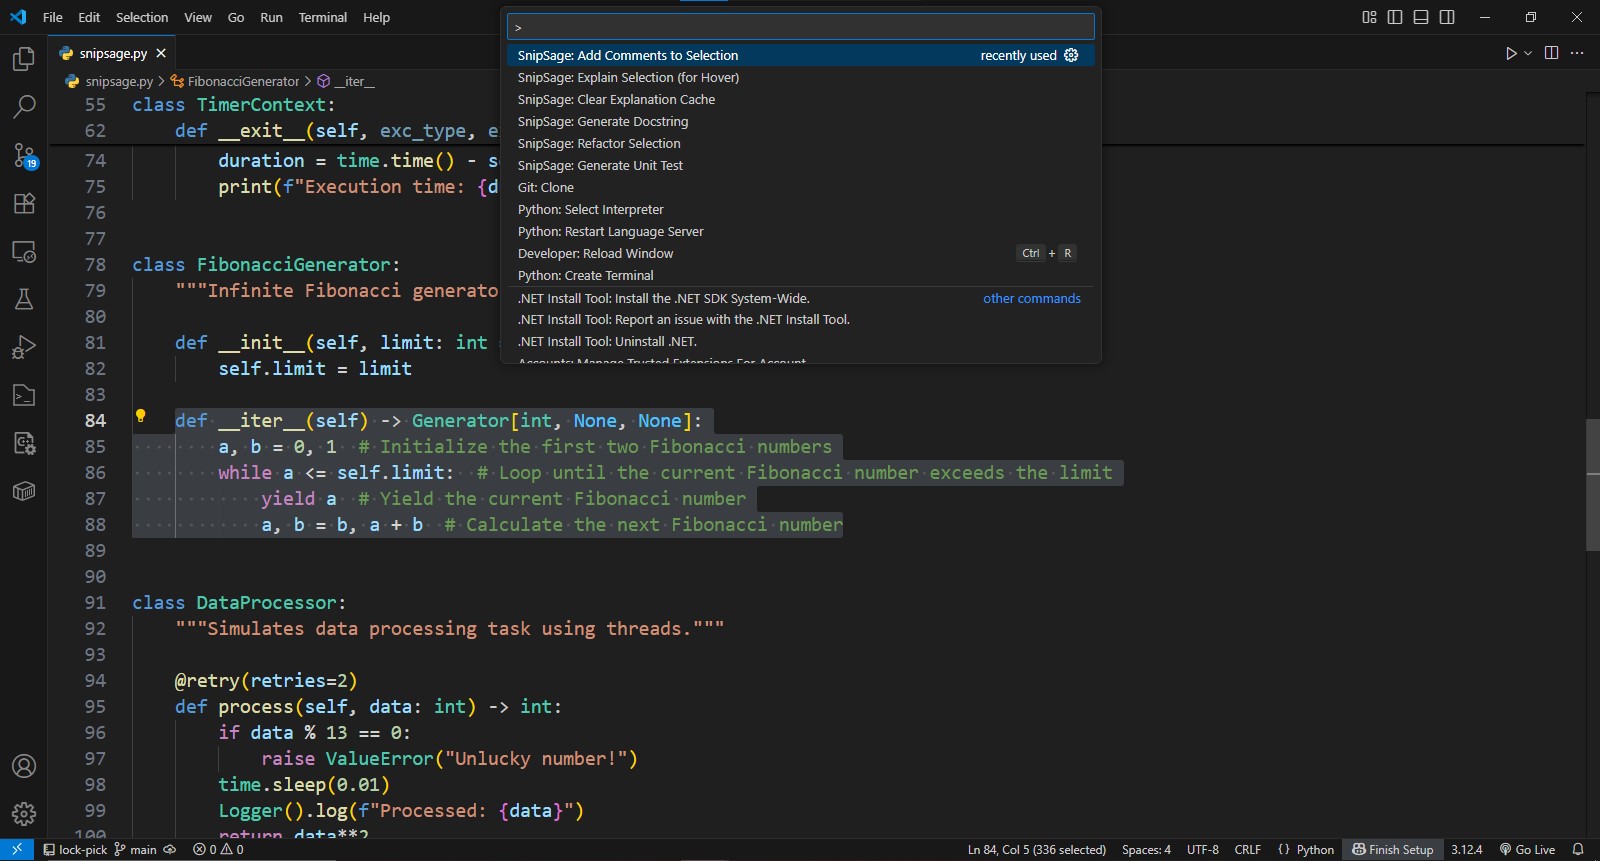Click the Finish Setup status button
Screen dimensions: 1600x861
click(1393, 849)
